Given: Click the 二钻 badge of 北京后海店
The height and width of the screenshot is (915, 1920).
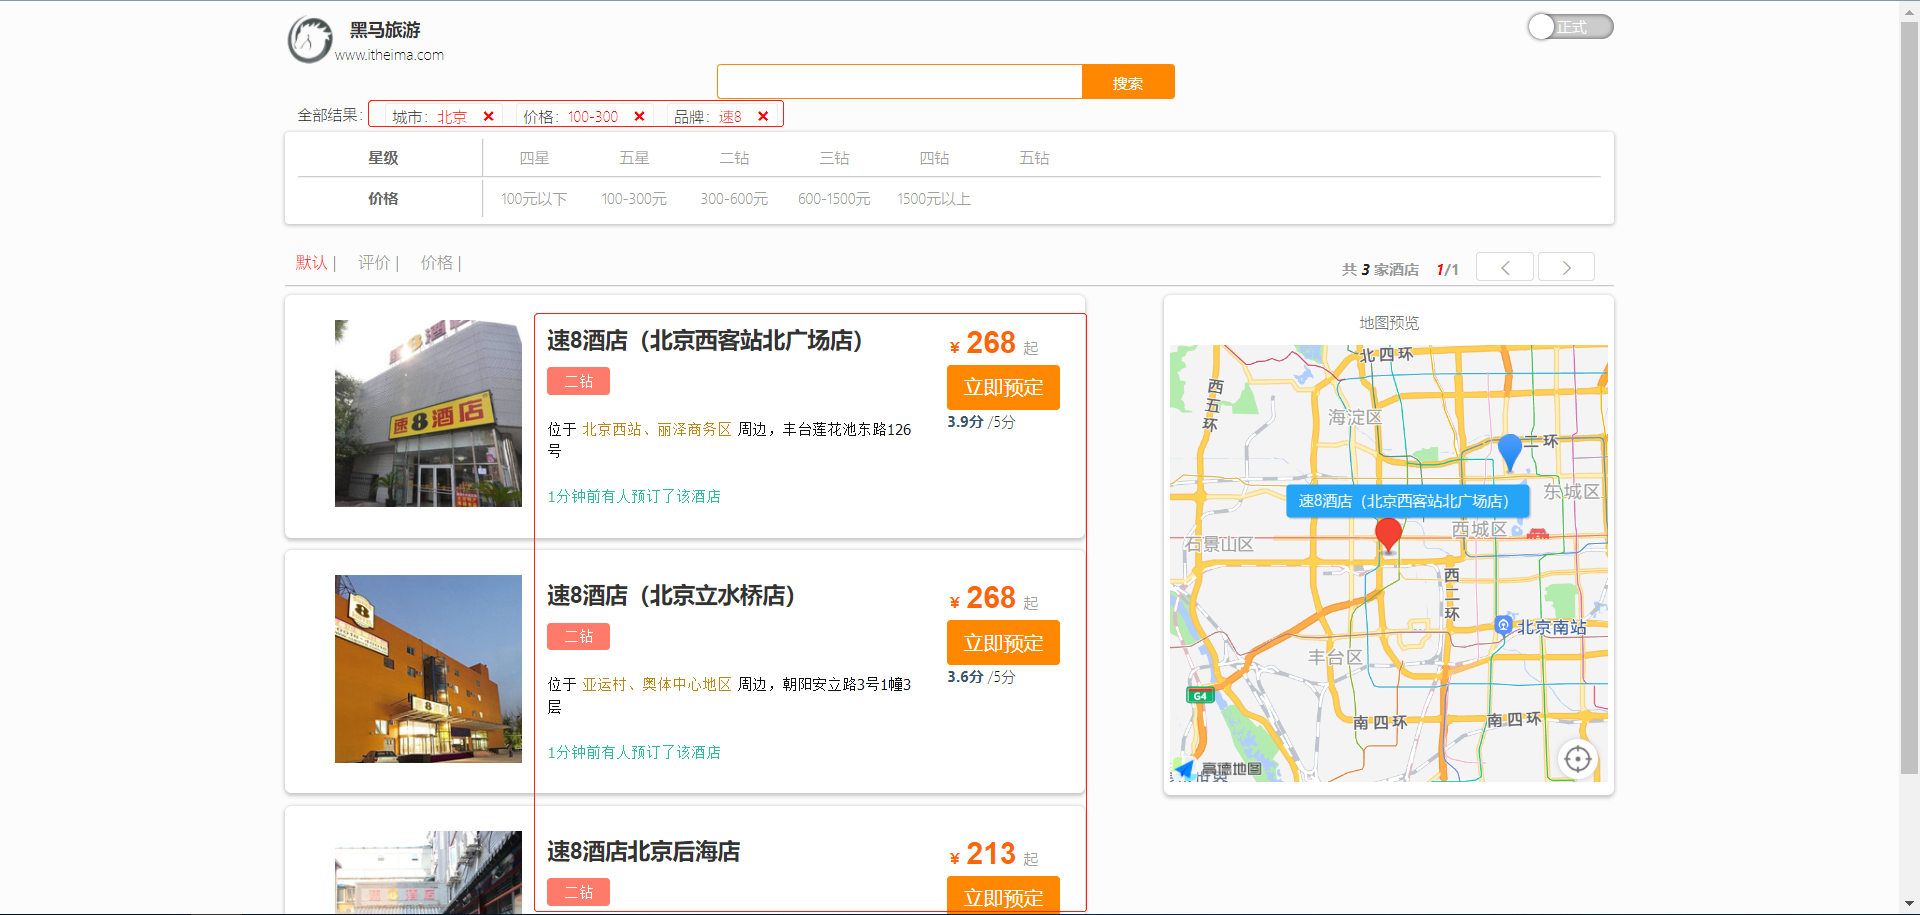Looking at the screenshot, I should pos(578,892).
